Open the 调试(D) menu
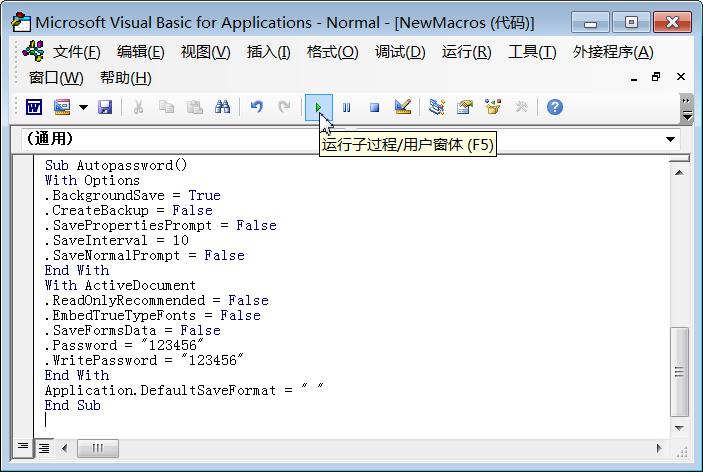The height and width of the screenshot is (472, 703). click(399, 52)
